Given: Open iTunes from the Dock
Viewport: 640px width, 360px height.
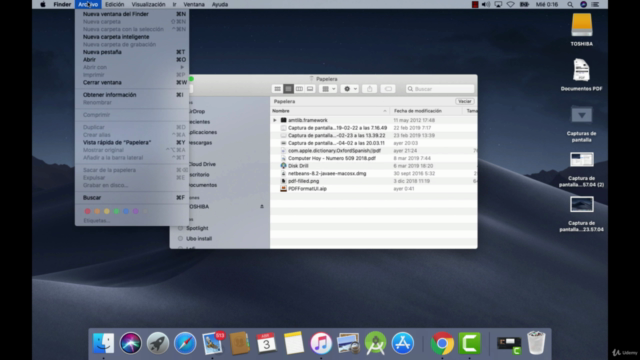Looking at the screenshot, I should click(321, 343).
